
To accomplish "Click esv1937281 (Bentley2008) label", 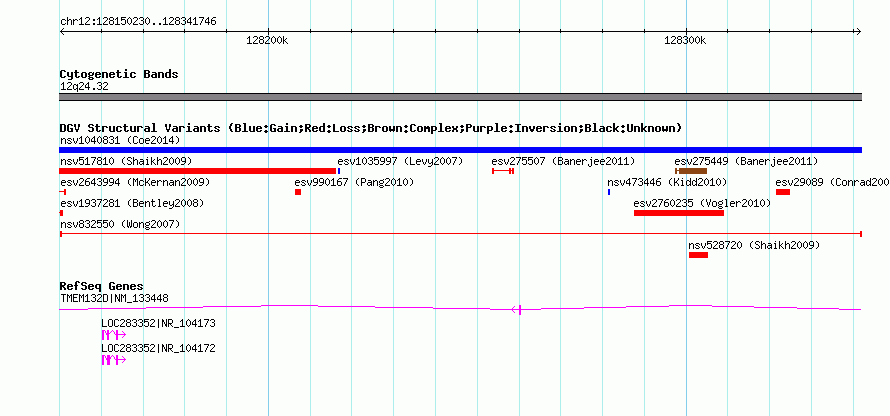I will point(132,203).
